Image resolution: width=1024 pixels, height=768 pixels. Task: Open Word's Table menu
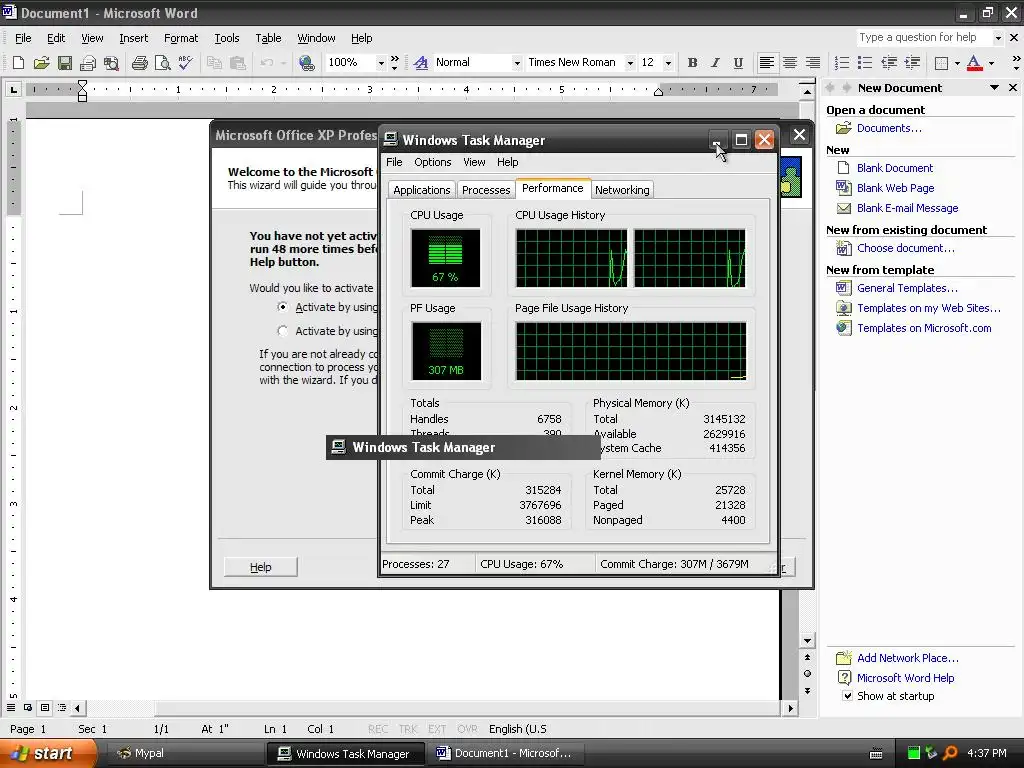[x=268, y=38]
